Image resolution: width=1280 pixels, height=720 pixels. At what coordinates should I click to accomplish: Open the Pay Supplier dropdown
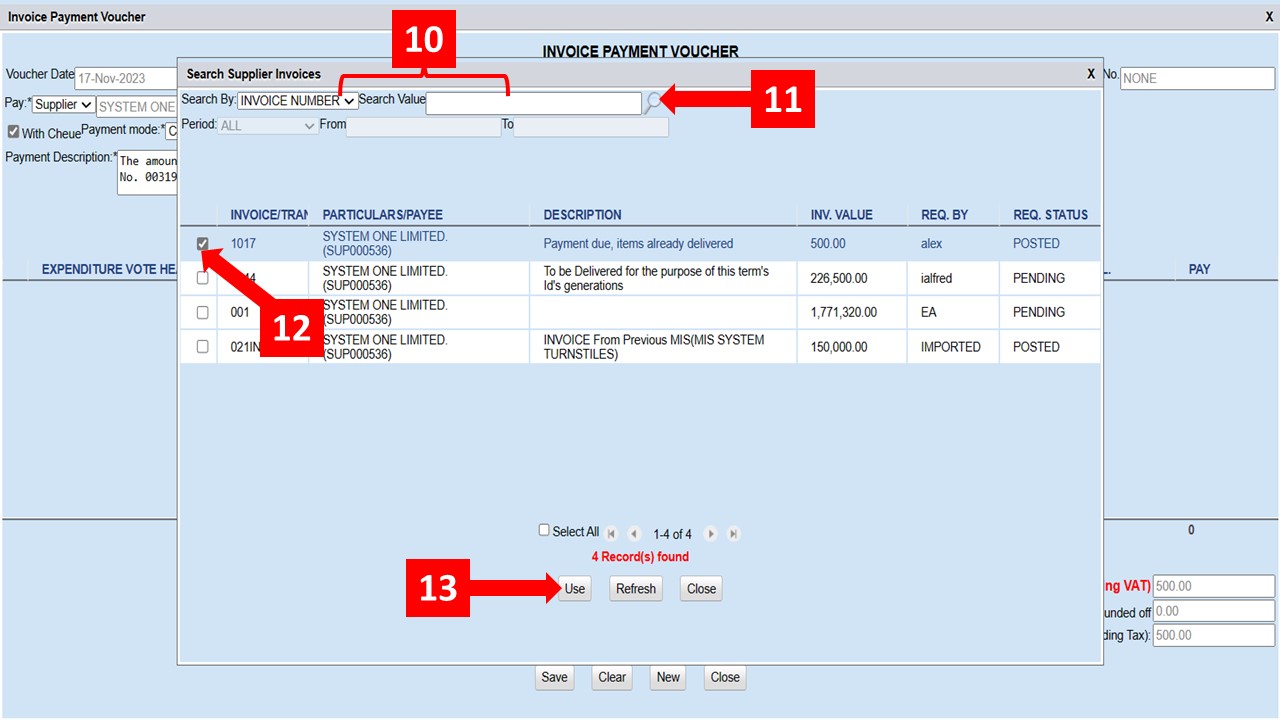(x=64, y=105)
